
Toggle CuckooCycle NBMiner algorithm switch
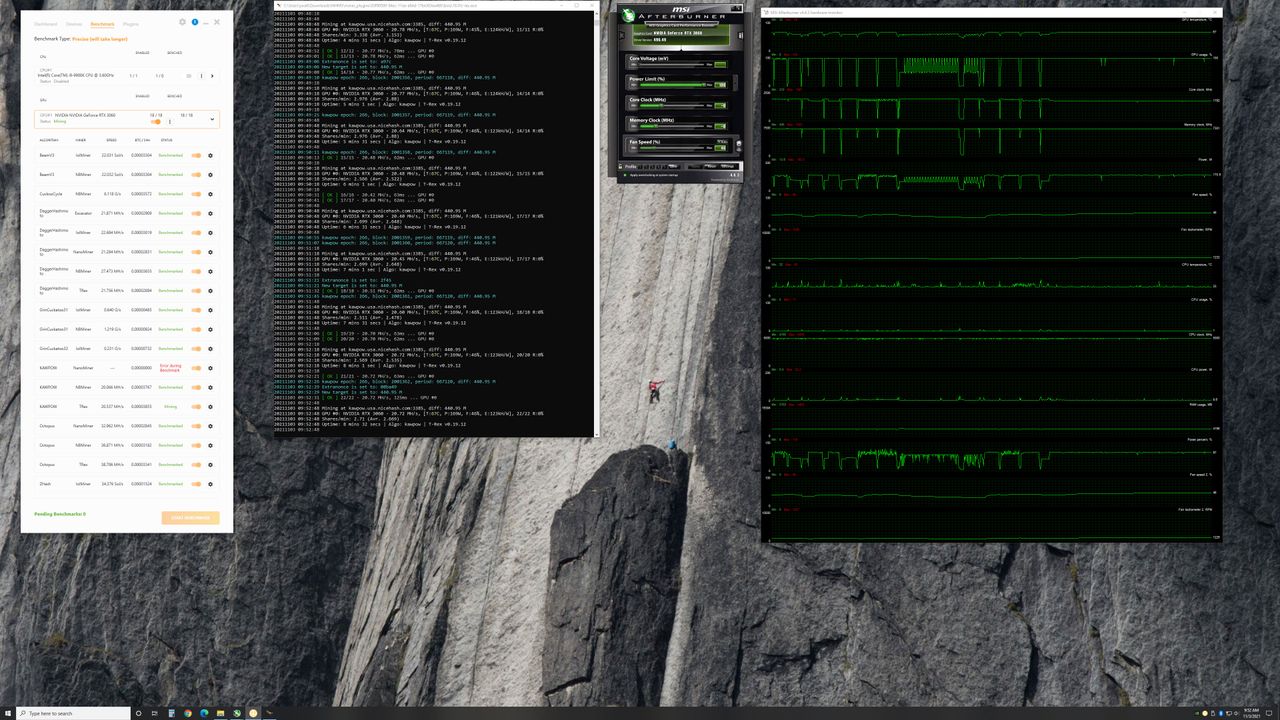pos(196,194)
